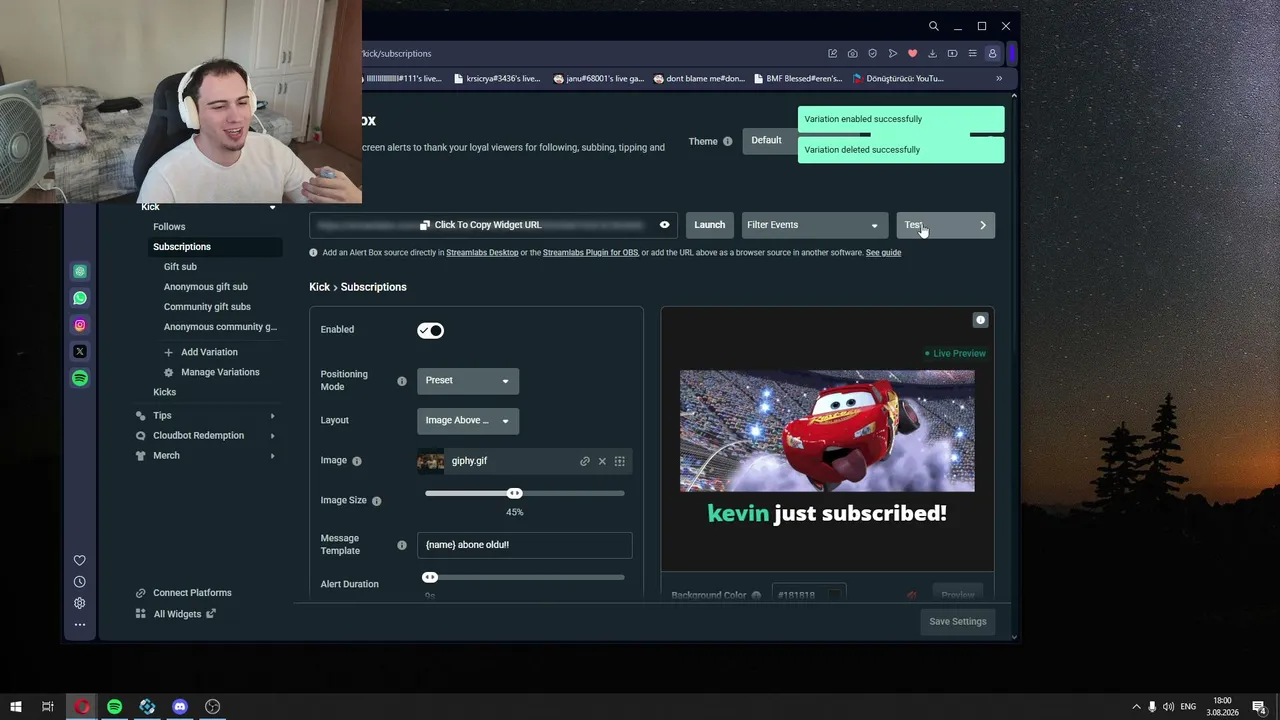Open Instagram in the browser sidebar
1280x720 pixels.
(80, 325)
